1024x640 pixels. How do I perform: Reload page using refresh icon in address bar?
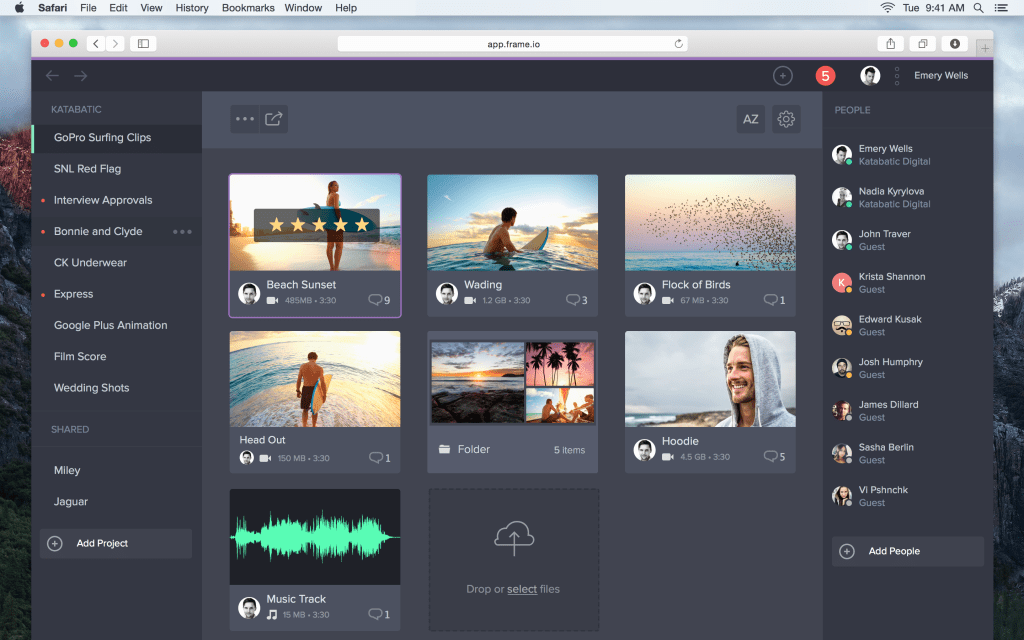click(679, 44)
